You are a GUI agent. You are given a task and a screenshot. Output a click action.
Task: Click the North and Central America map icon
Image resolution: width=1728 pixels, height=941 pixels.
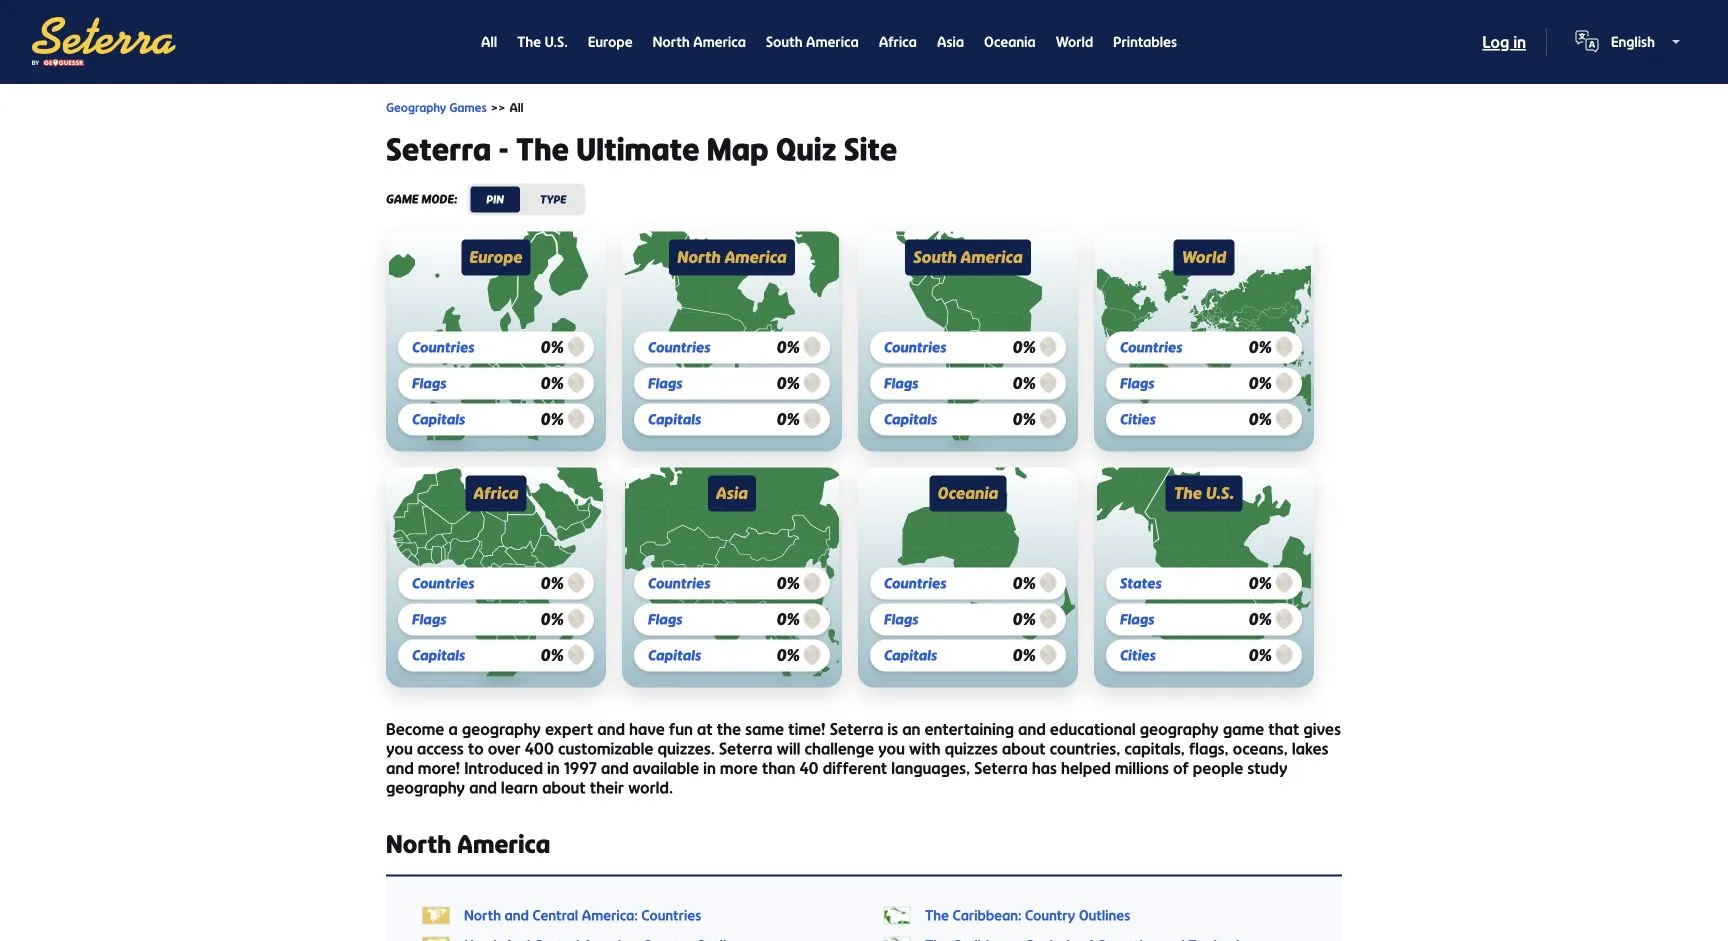tap(436, 915)
